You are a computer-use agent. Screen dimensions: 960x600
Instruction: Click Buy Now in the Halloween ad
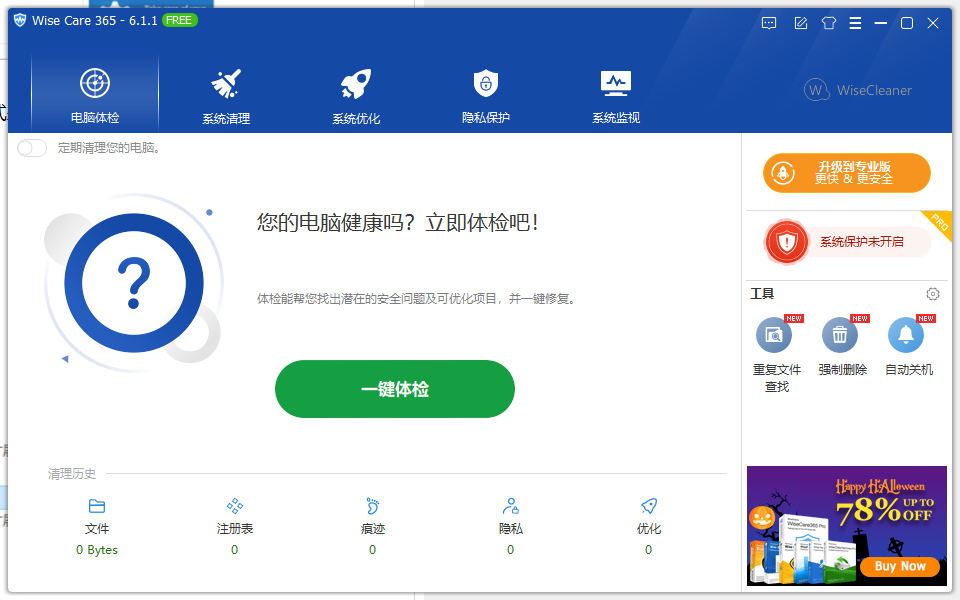click(x=899, y=566)
